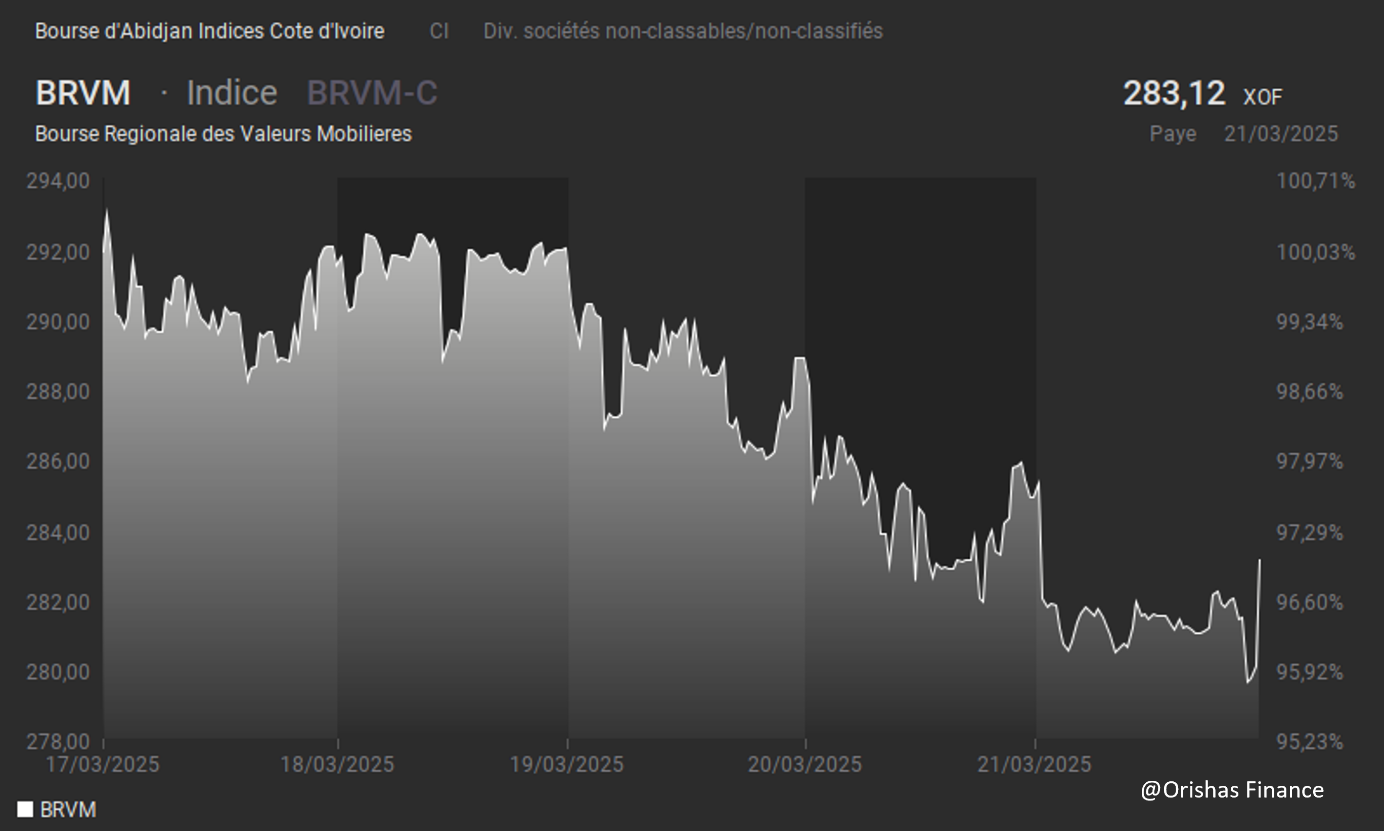Click the BRVM title text
This screenshot has height=831, width=1384.
(83, 93)
